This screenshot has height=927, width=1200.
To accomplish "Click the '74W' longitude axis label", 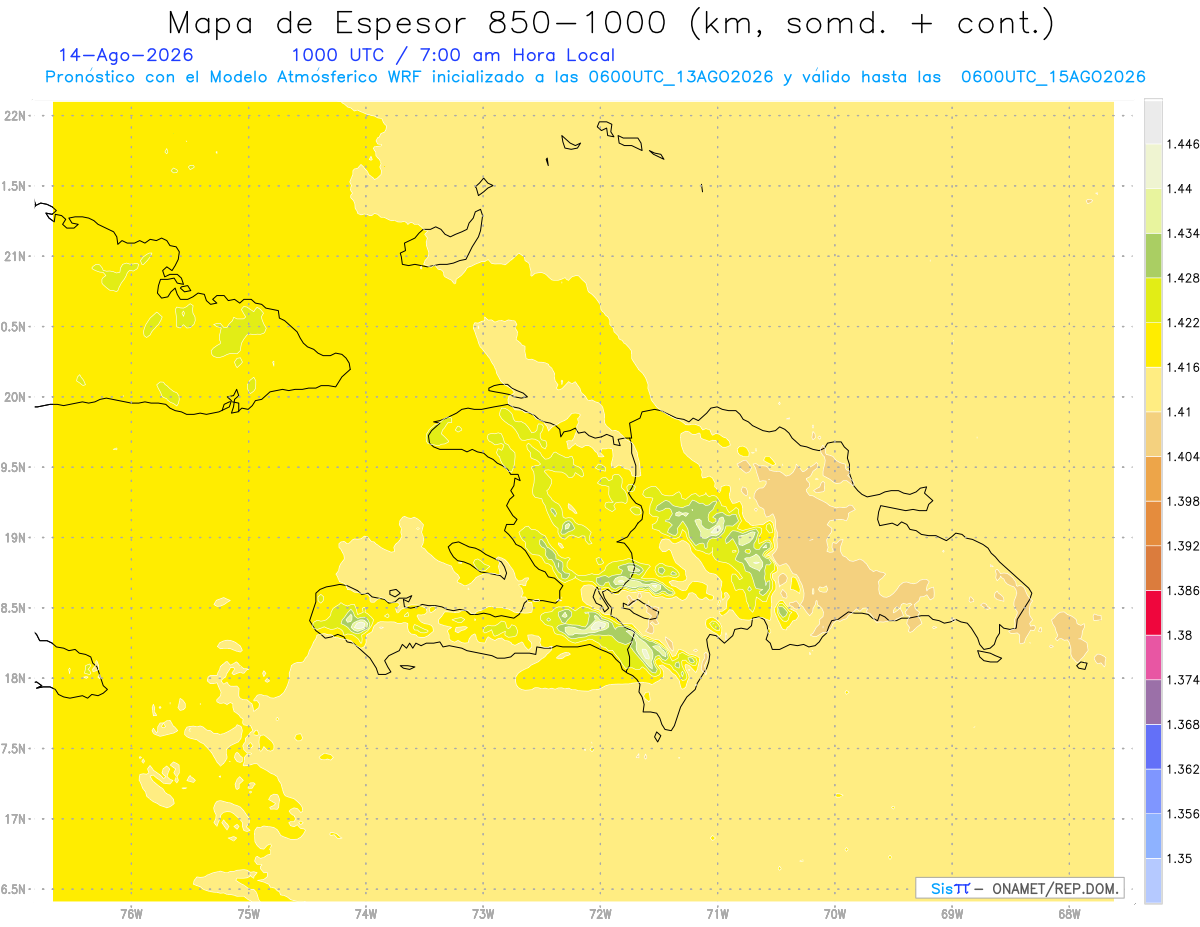I will [x=366, y=914].
